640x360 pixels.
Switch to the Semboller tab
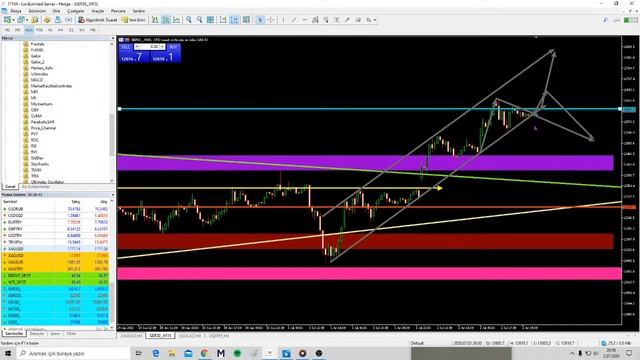pyautogui.click(x=14, y=334)
